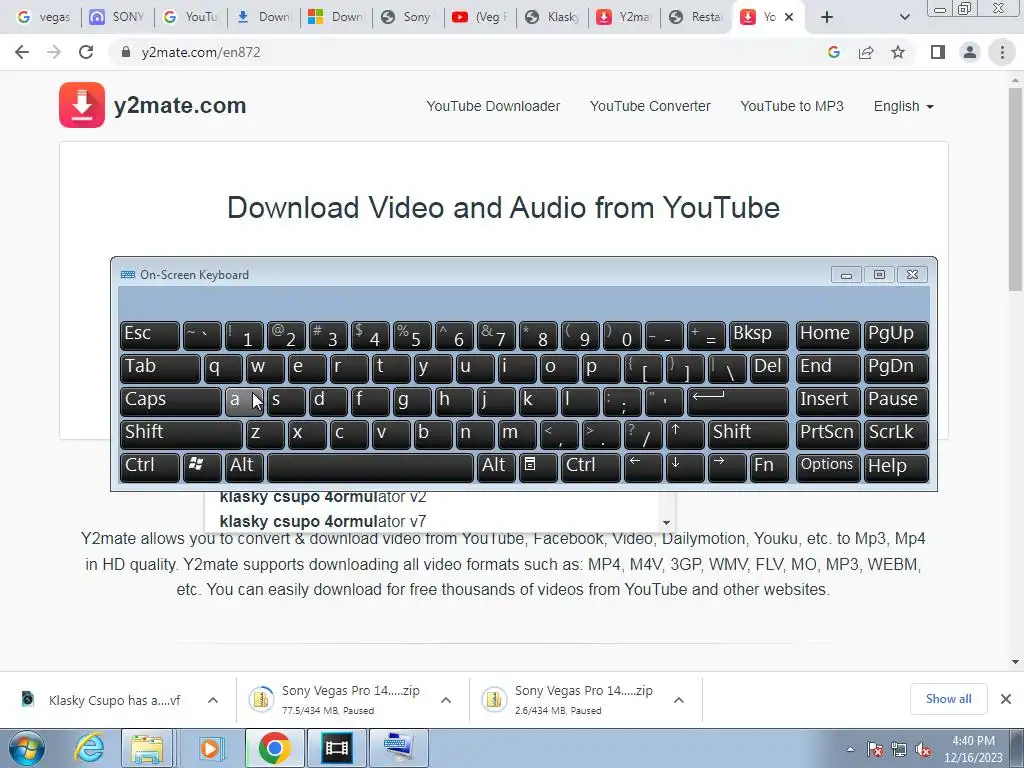Click the menu context key on the keyboard

click(x=537, y=467)
